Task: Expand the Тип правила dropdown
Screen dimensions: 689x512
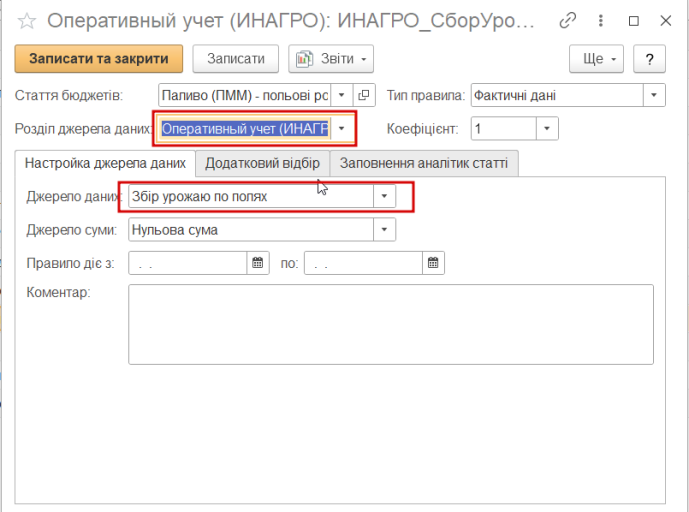Action: pos(654,95)
